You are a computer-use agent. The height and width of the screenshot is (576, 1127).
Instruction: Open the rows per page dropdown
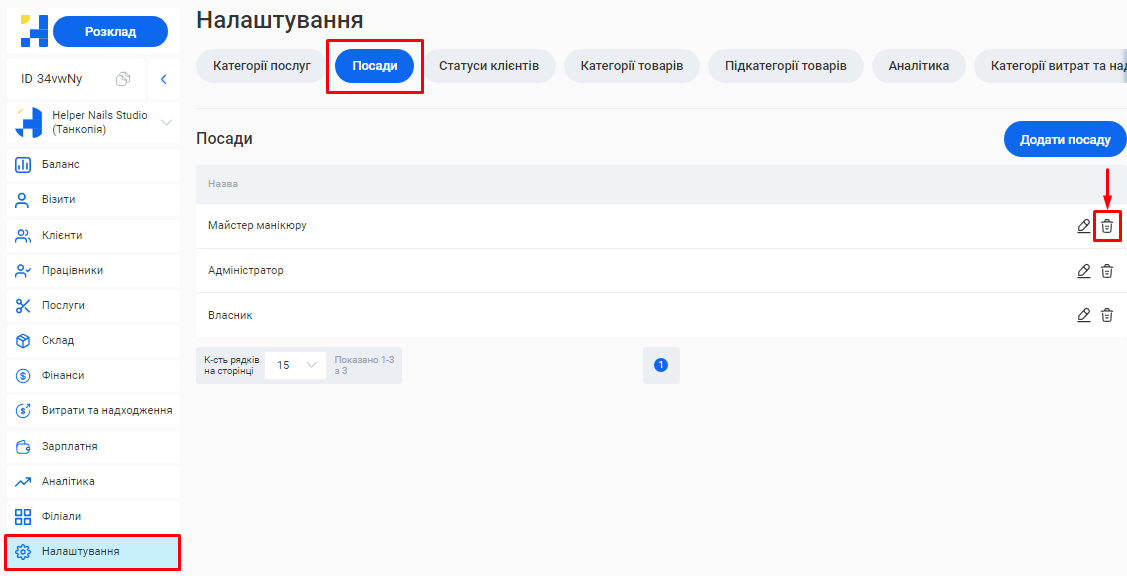pyautogui.click(x=295, y=365)
